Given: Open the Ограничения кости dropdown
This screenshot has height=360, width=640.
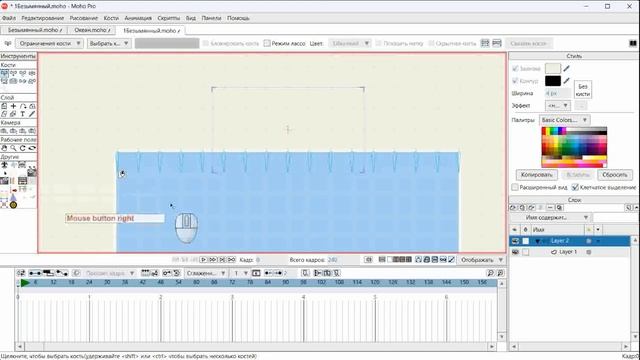Looking at the screenshot, I should click(50, 43).
